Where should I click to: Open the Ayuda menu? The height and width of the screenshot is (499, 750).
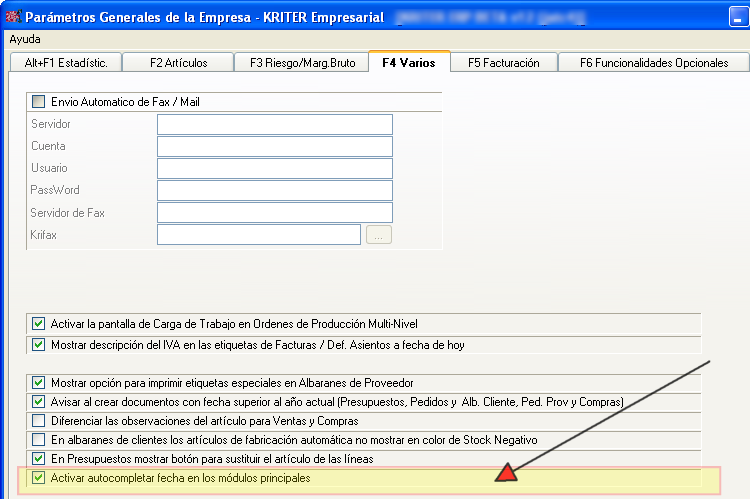click(25, 39)
